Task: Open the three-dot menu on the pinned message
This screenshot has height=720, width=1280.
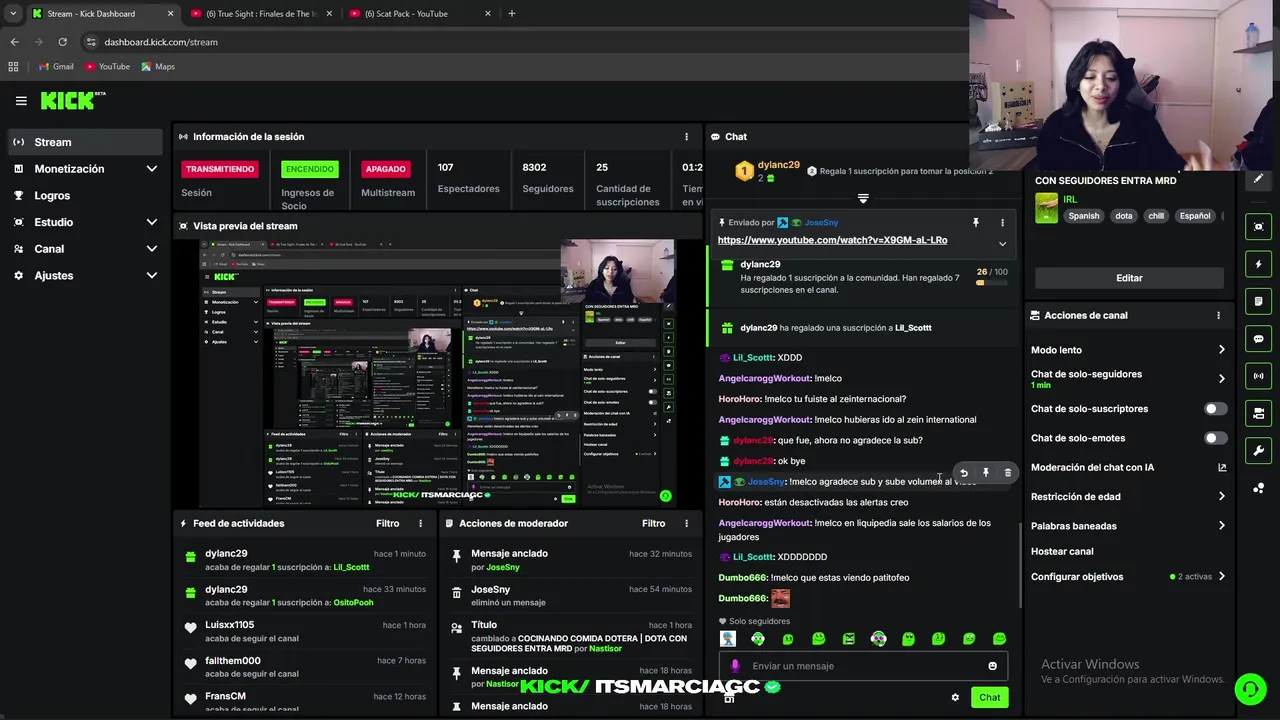Action: [1002, 223]
